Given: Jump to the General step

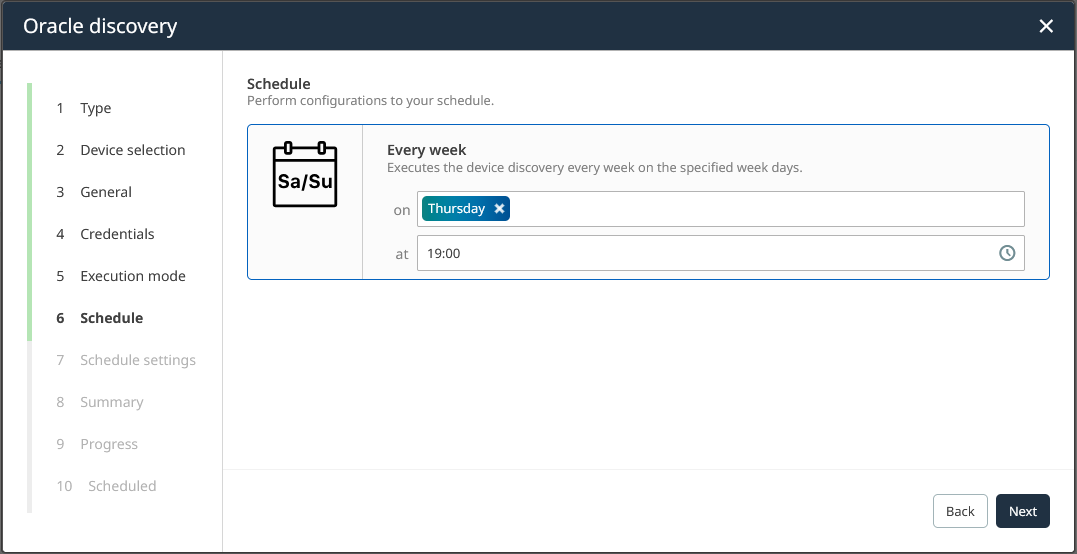Looking at the screenshot, I should coord(106,192).
